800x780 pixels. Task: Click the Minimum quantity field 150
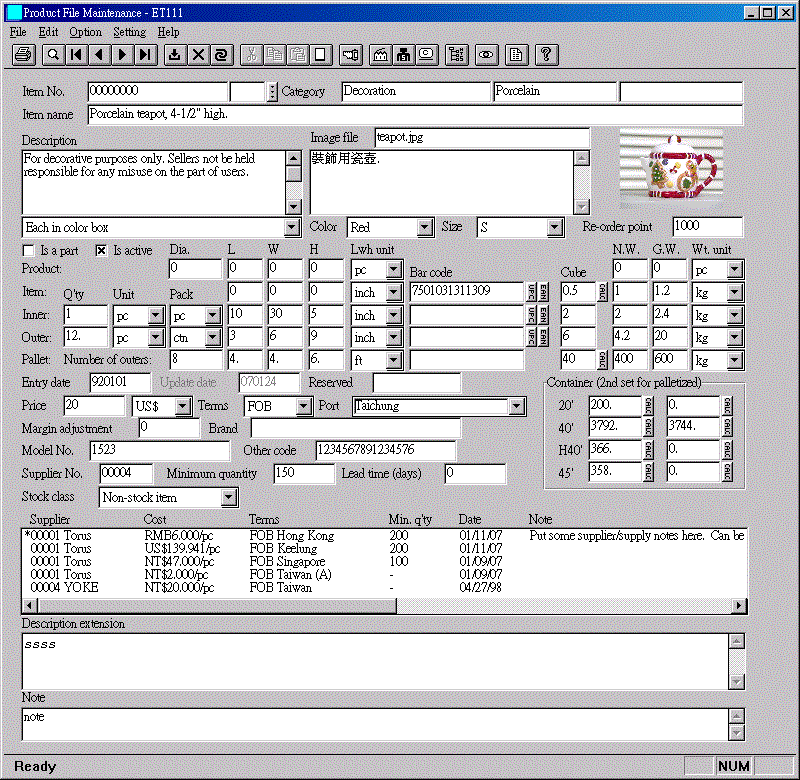[304, 473]
